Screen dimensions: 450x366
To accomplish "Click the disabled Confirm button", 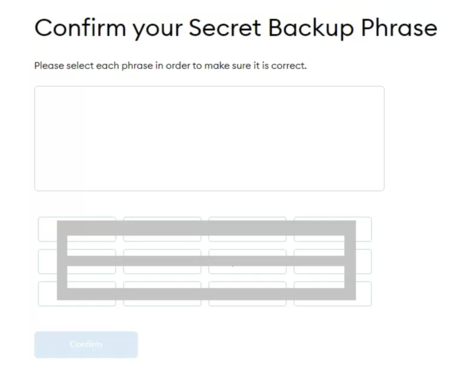I will tap(86, 344).
